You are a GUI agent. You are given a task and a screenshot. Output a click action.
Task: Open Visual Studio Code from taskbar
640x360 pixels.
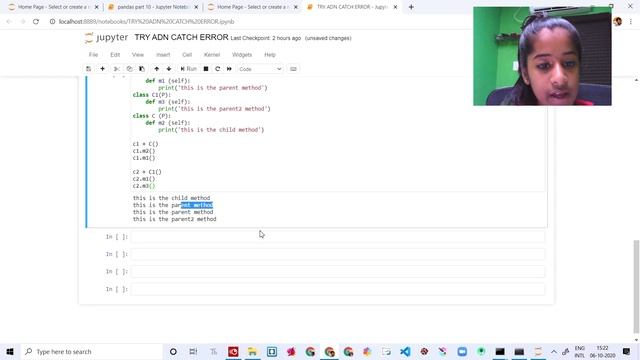click(x=405, y=351)
